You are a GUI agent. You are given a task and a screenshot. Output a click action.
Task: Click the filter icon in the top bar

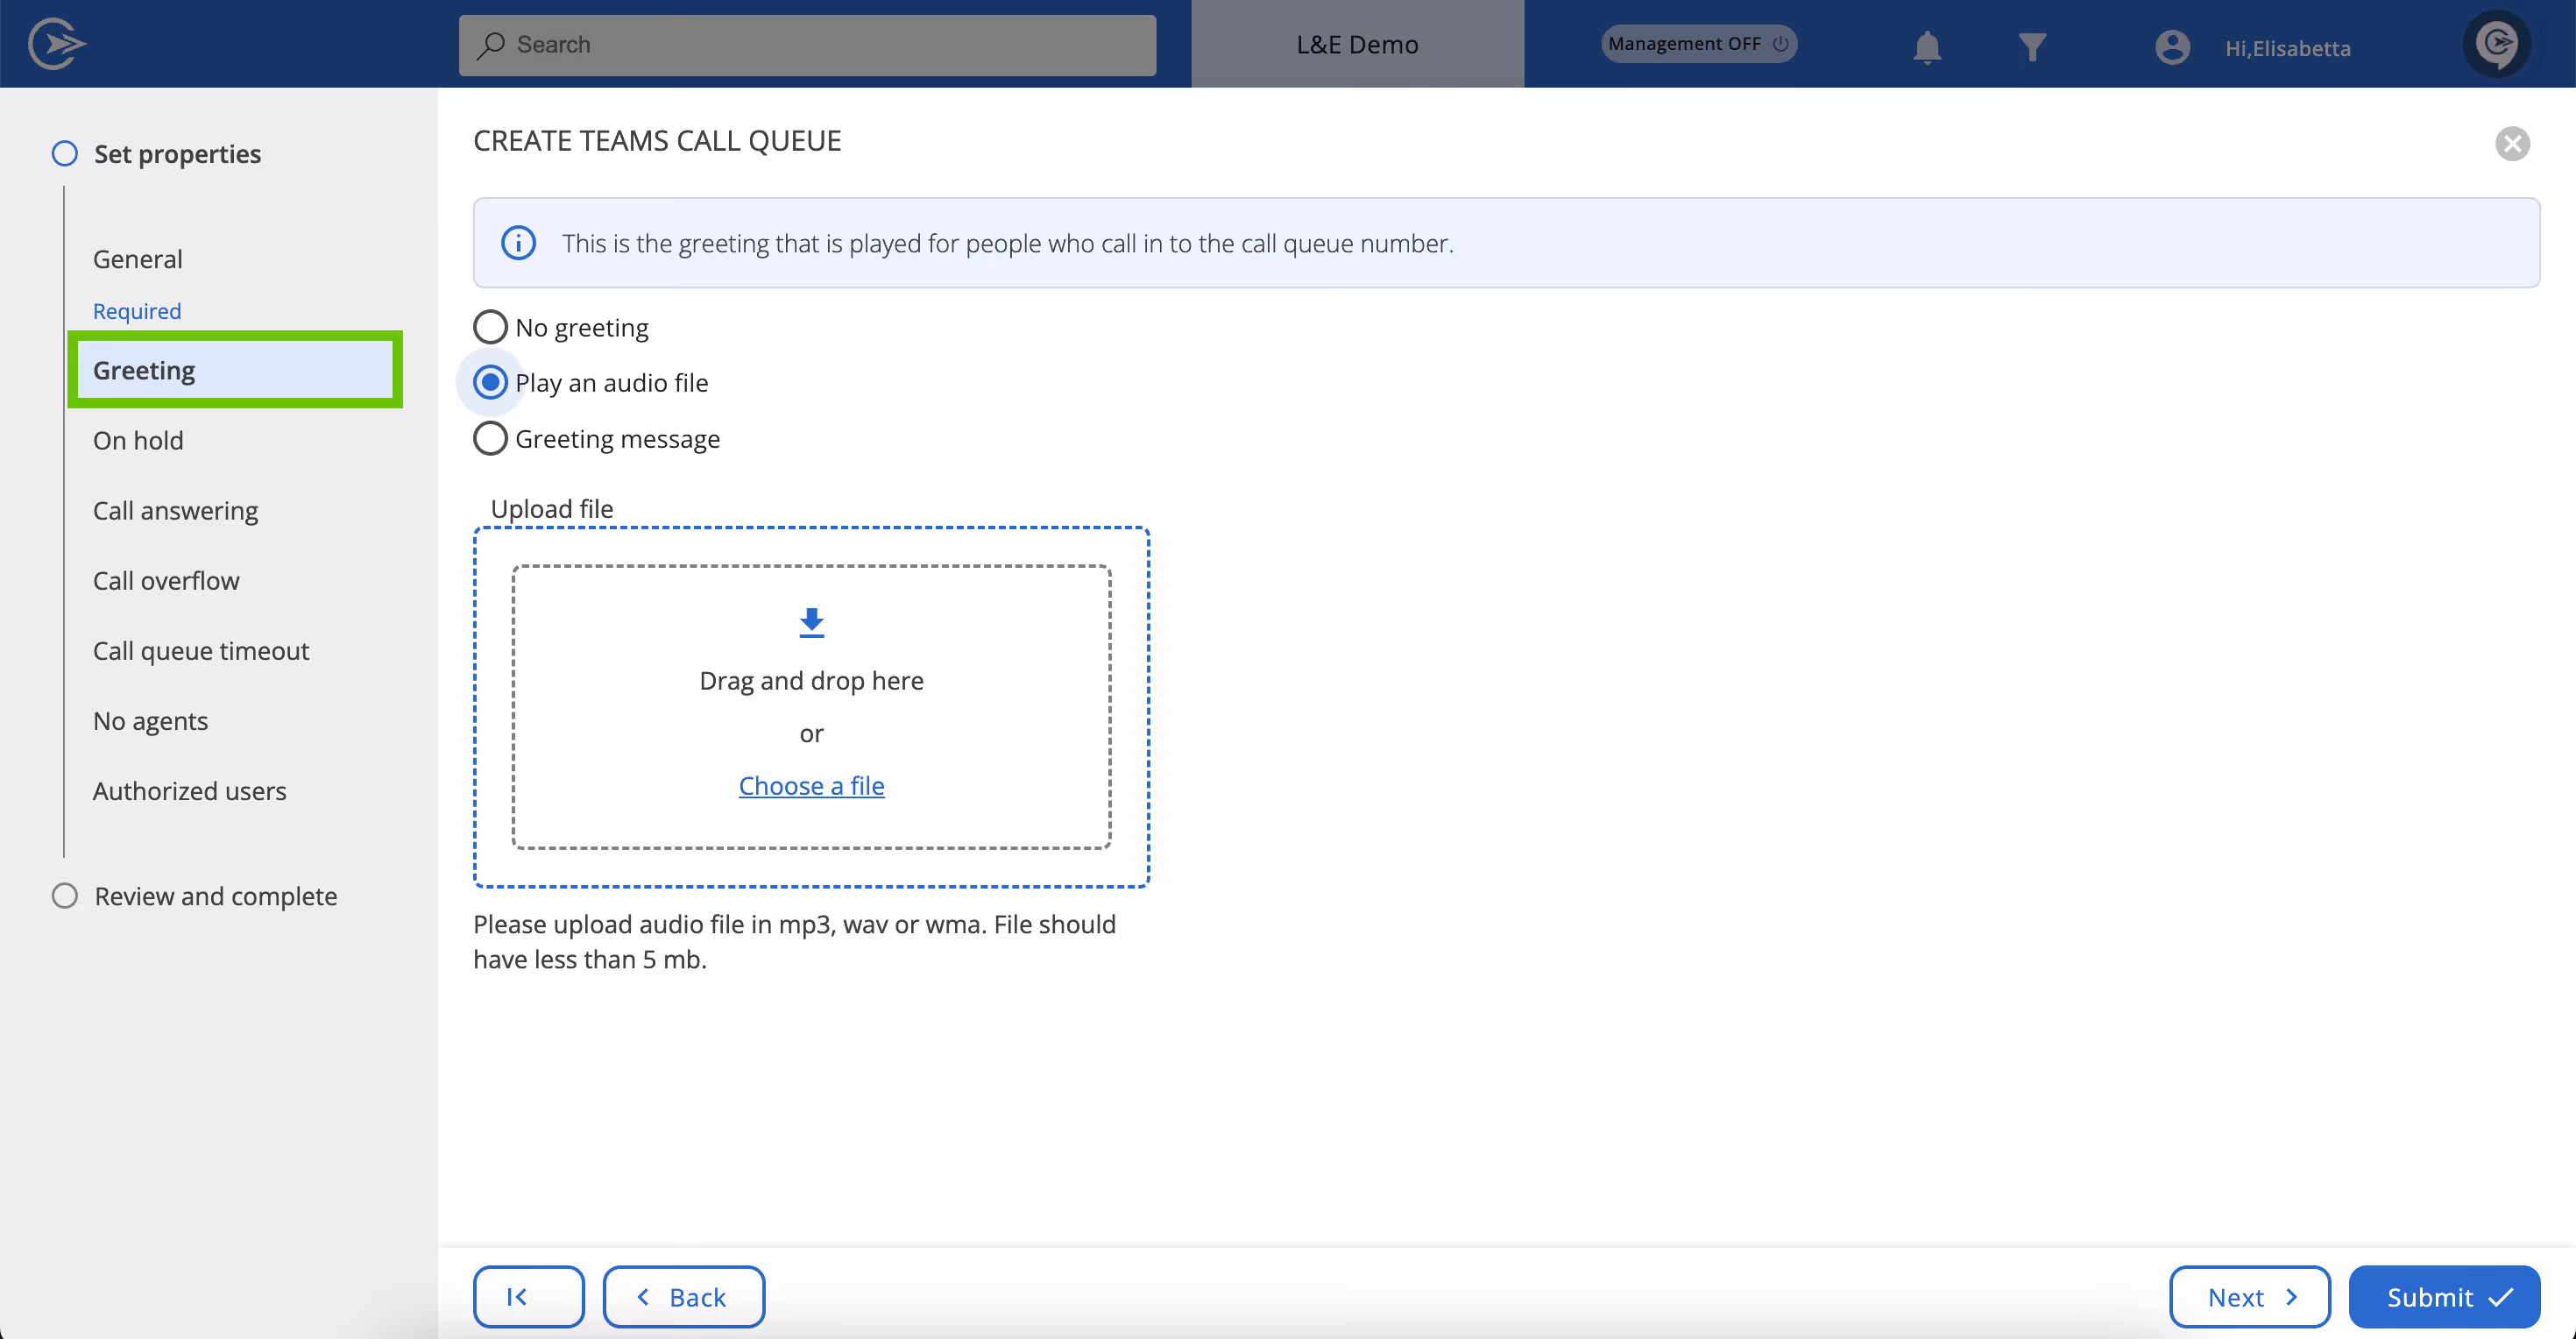tap(2032, 46)
